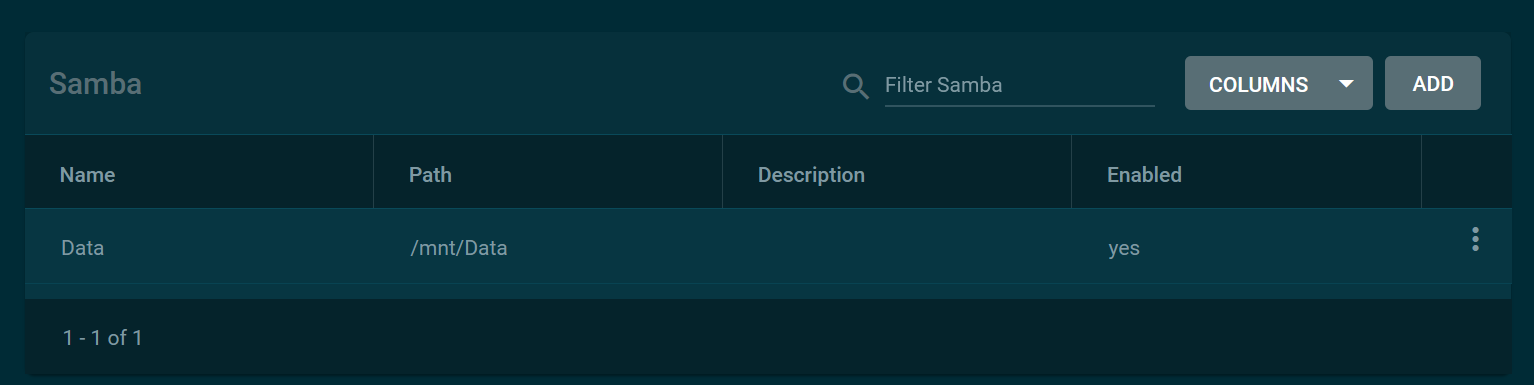Click the empty footer area right of pagination

click(830, 338)
